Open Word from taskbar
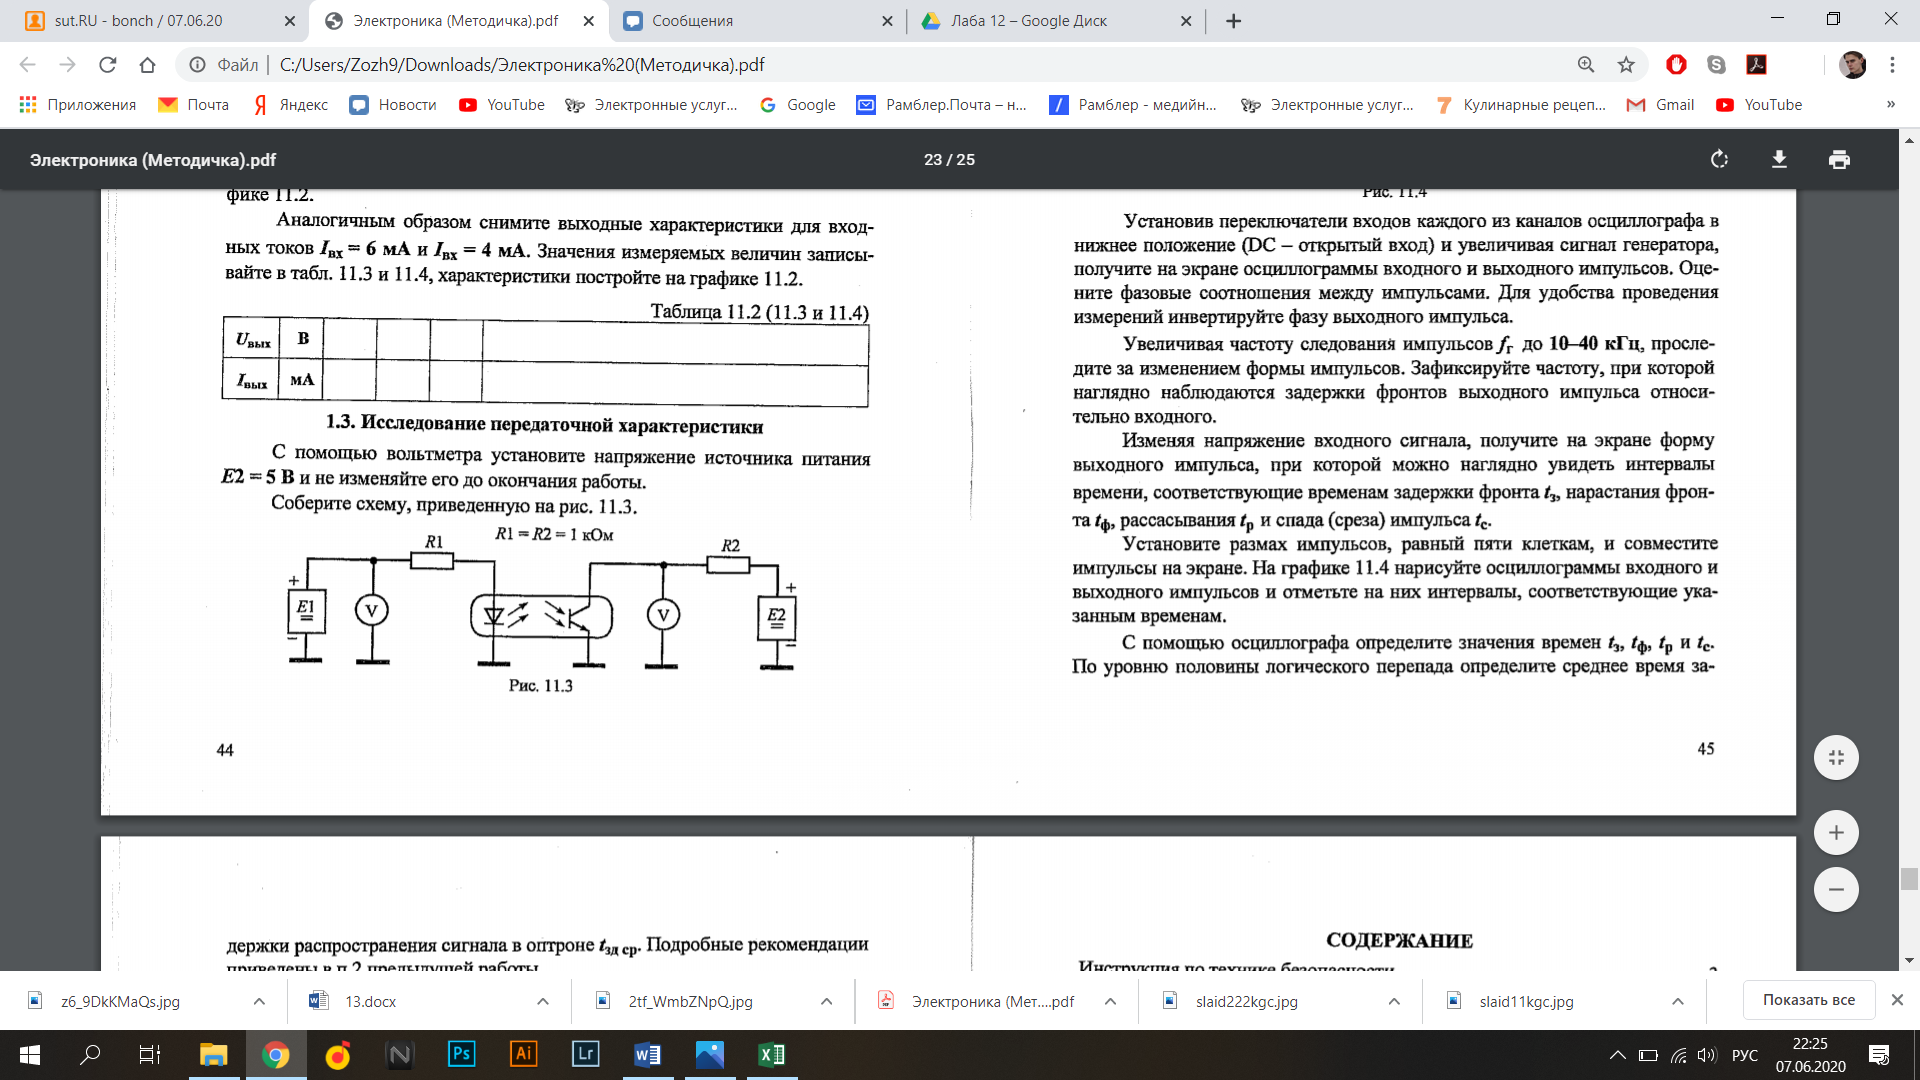 [647, 1055]
